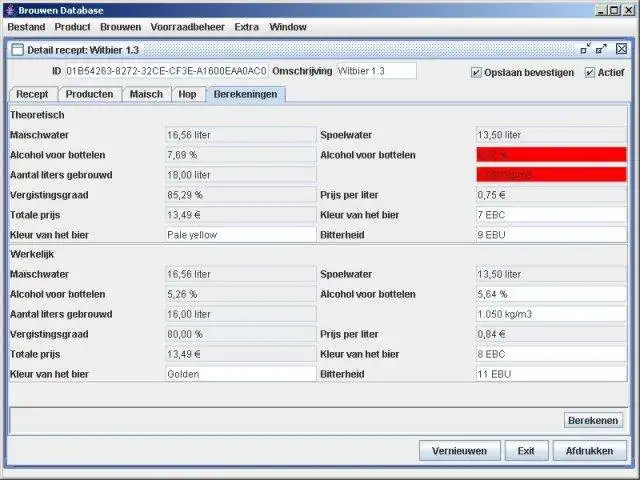
Task: Uncheck the Actief checkbox
Action: (589, 73)
